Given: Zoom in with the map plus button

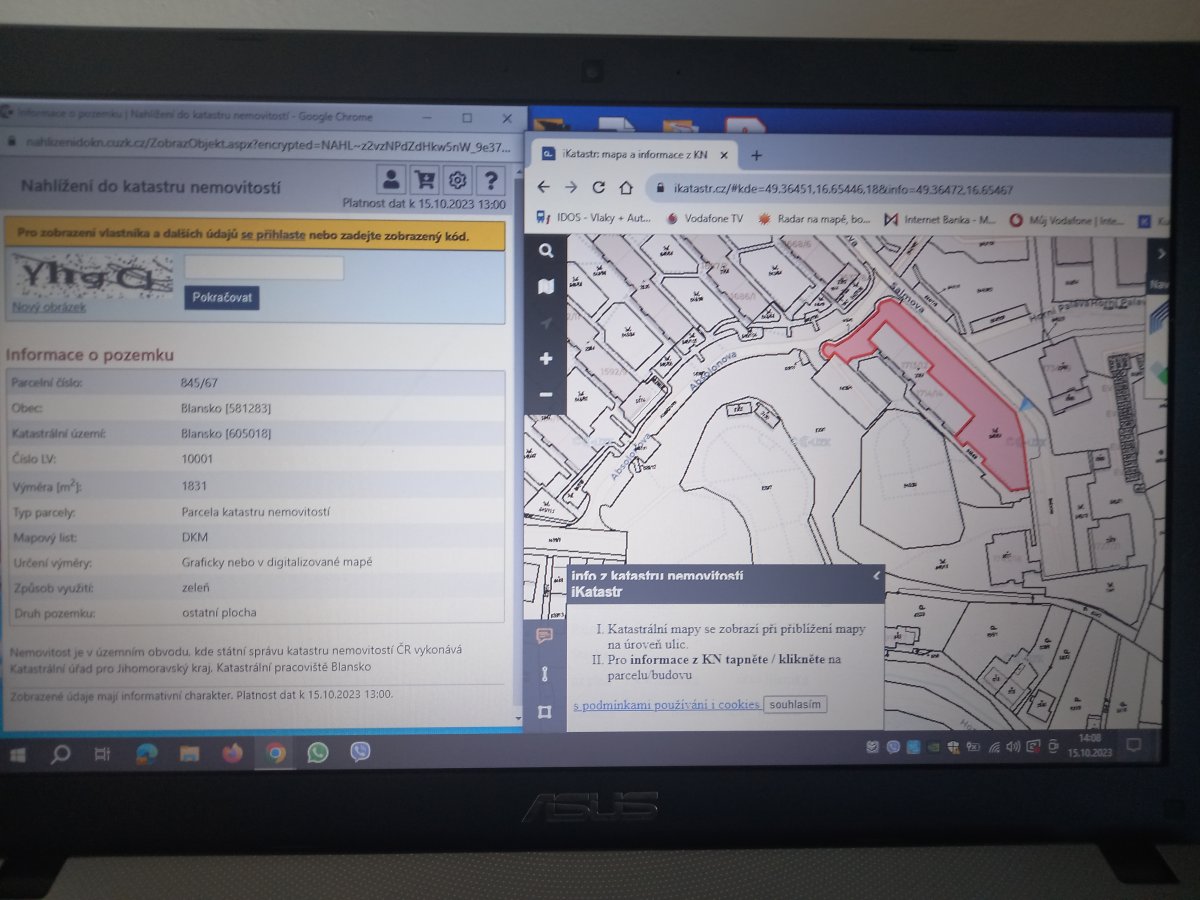Looking at the screenshot, I should [546, 358].
